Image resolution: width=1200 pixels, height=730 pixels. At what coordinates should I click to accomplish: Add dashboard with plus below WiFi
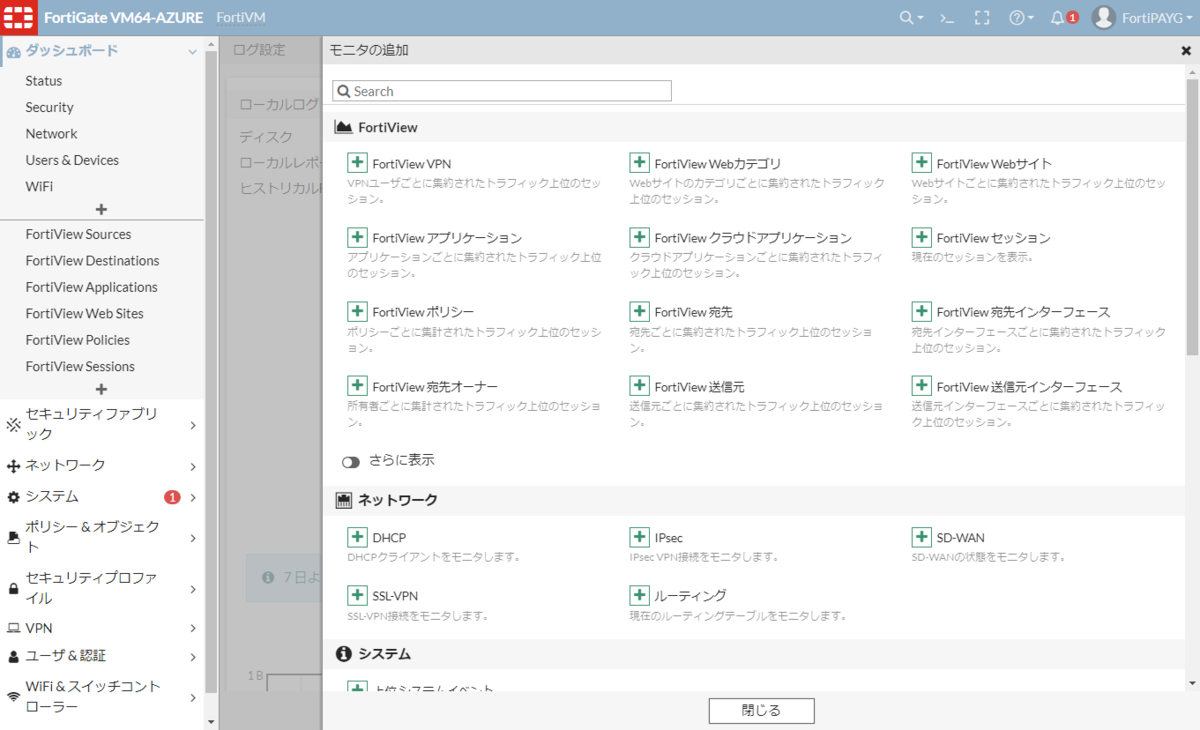tap(101, 209)
